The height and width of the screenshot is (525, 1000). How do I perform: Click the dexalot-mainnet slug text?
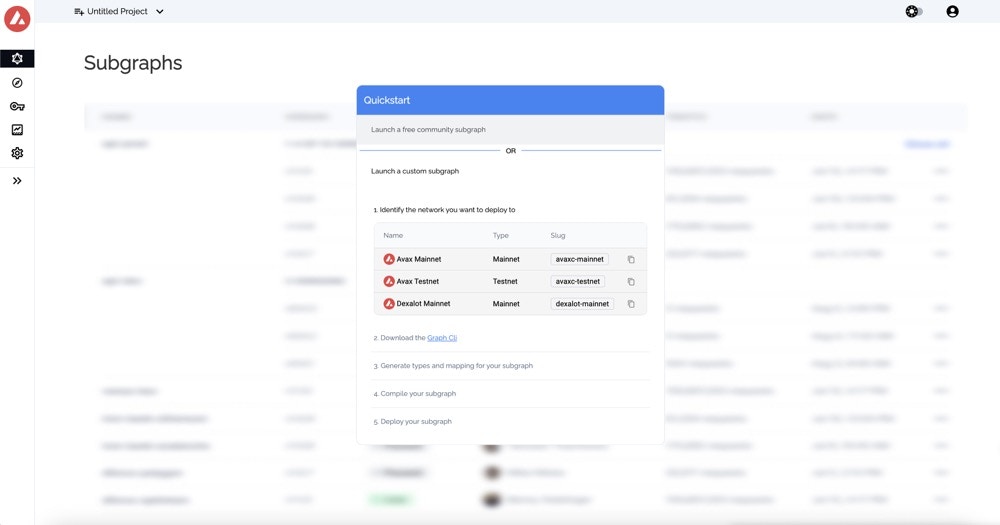point(582,304)
